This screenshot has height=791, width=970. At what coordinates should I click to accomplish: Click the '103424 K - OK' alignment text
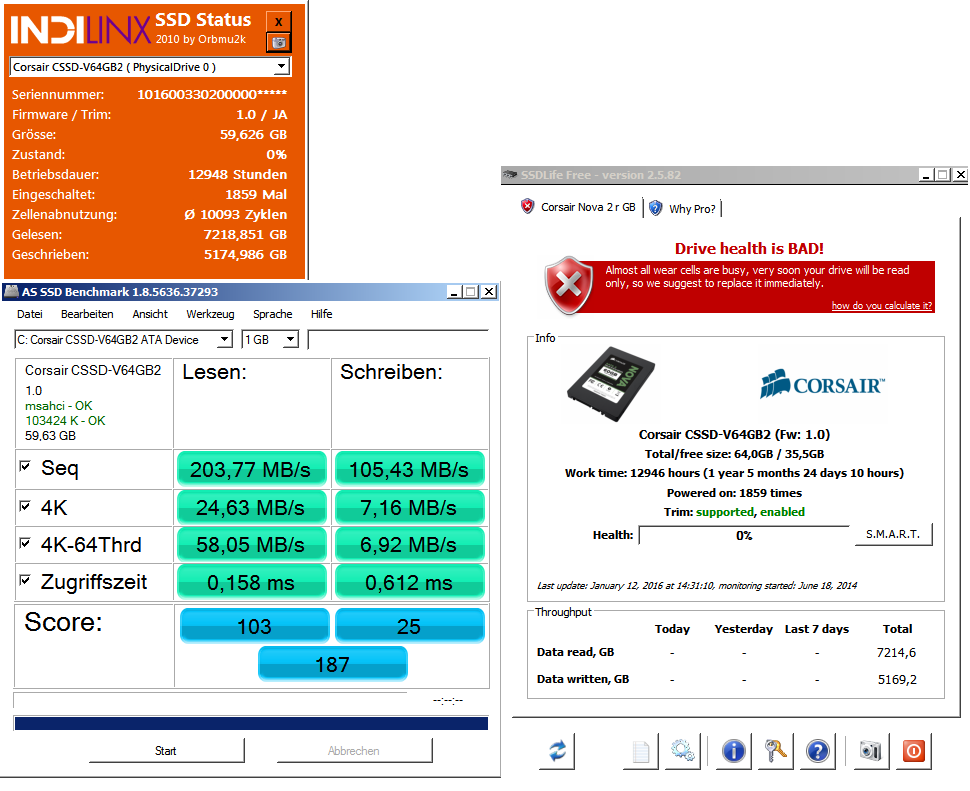65,421
